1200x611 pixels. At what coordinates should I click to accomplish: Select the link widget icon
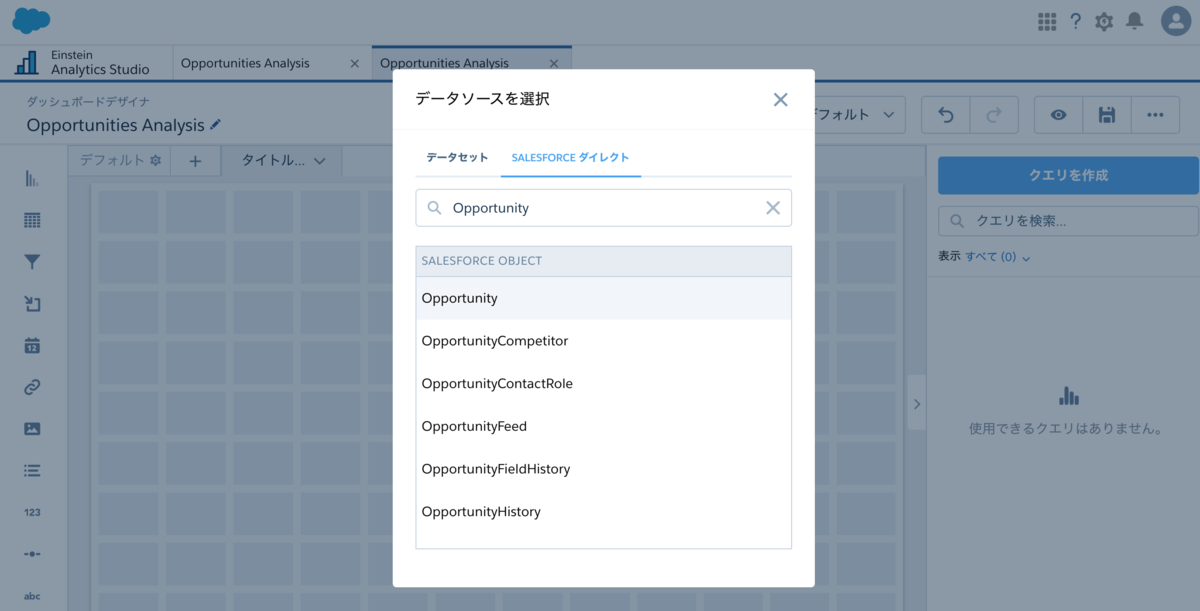(x=31, y=387)
